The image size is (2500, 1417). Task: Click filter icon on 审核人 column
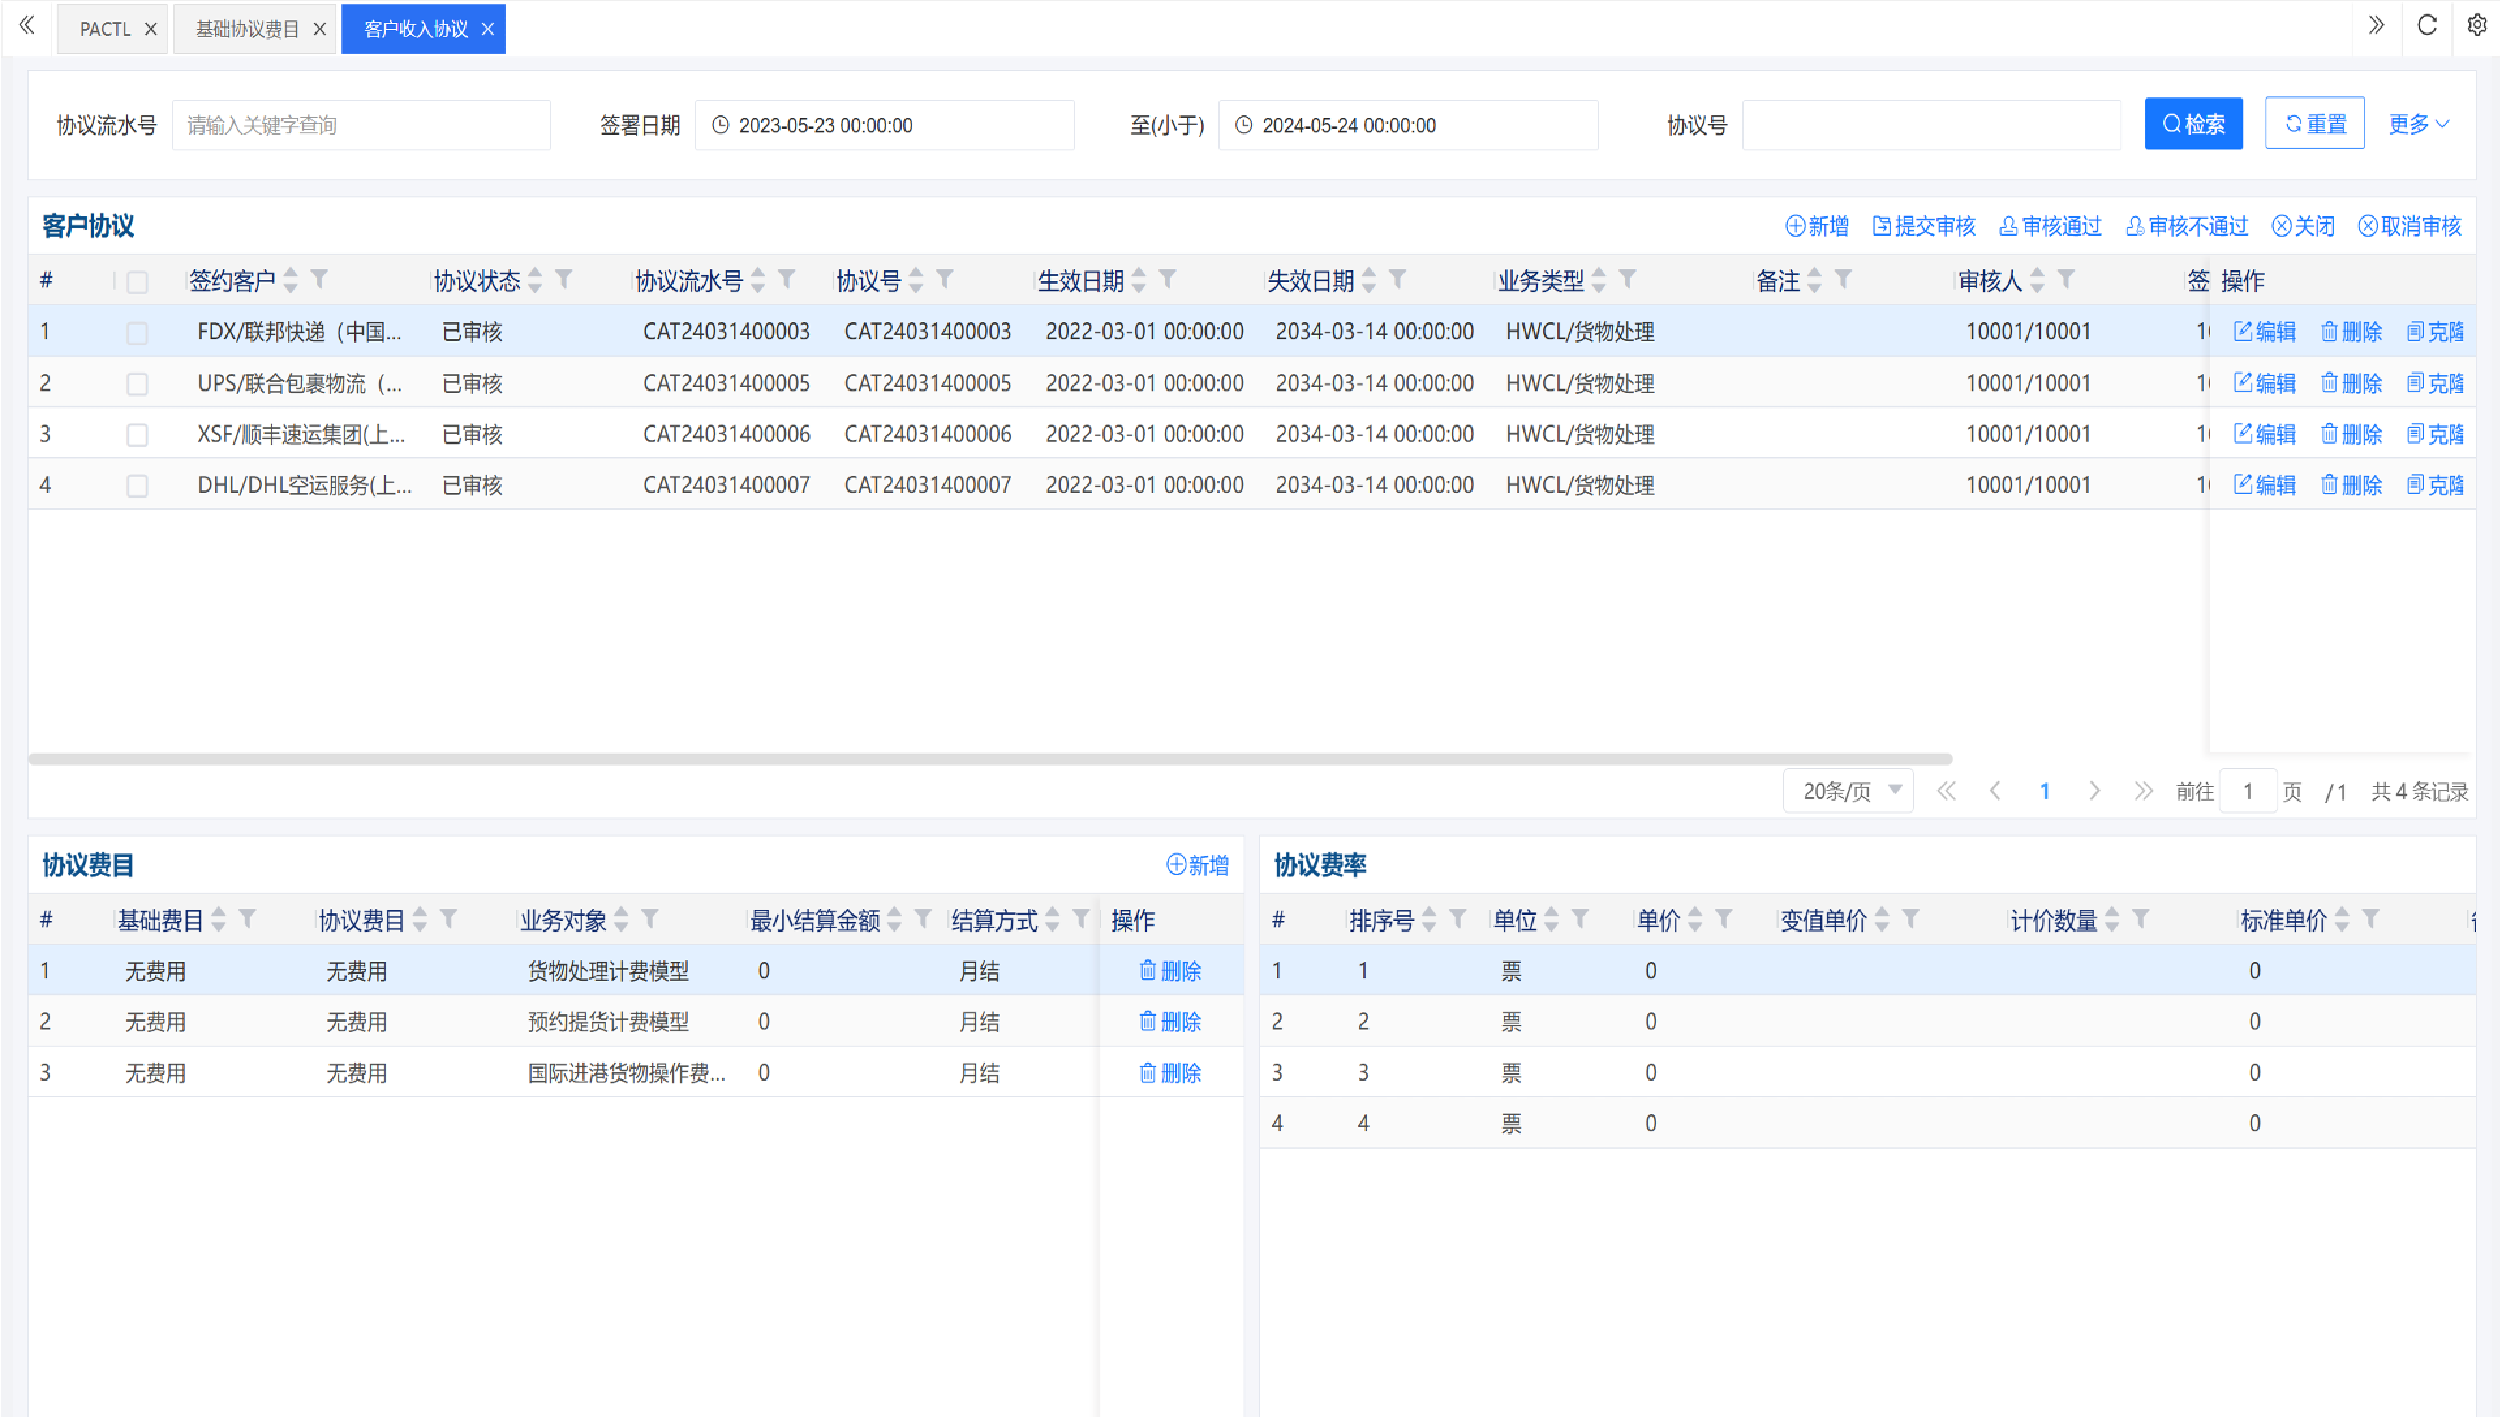point(2066,279)
